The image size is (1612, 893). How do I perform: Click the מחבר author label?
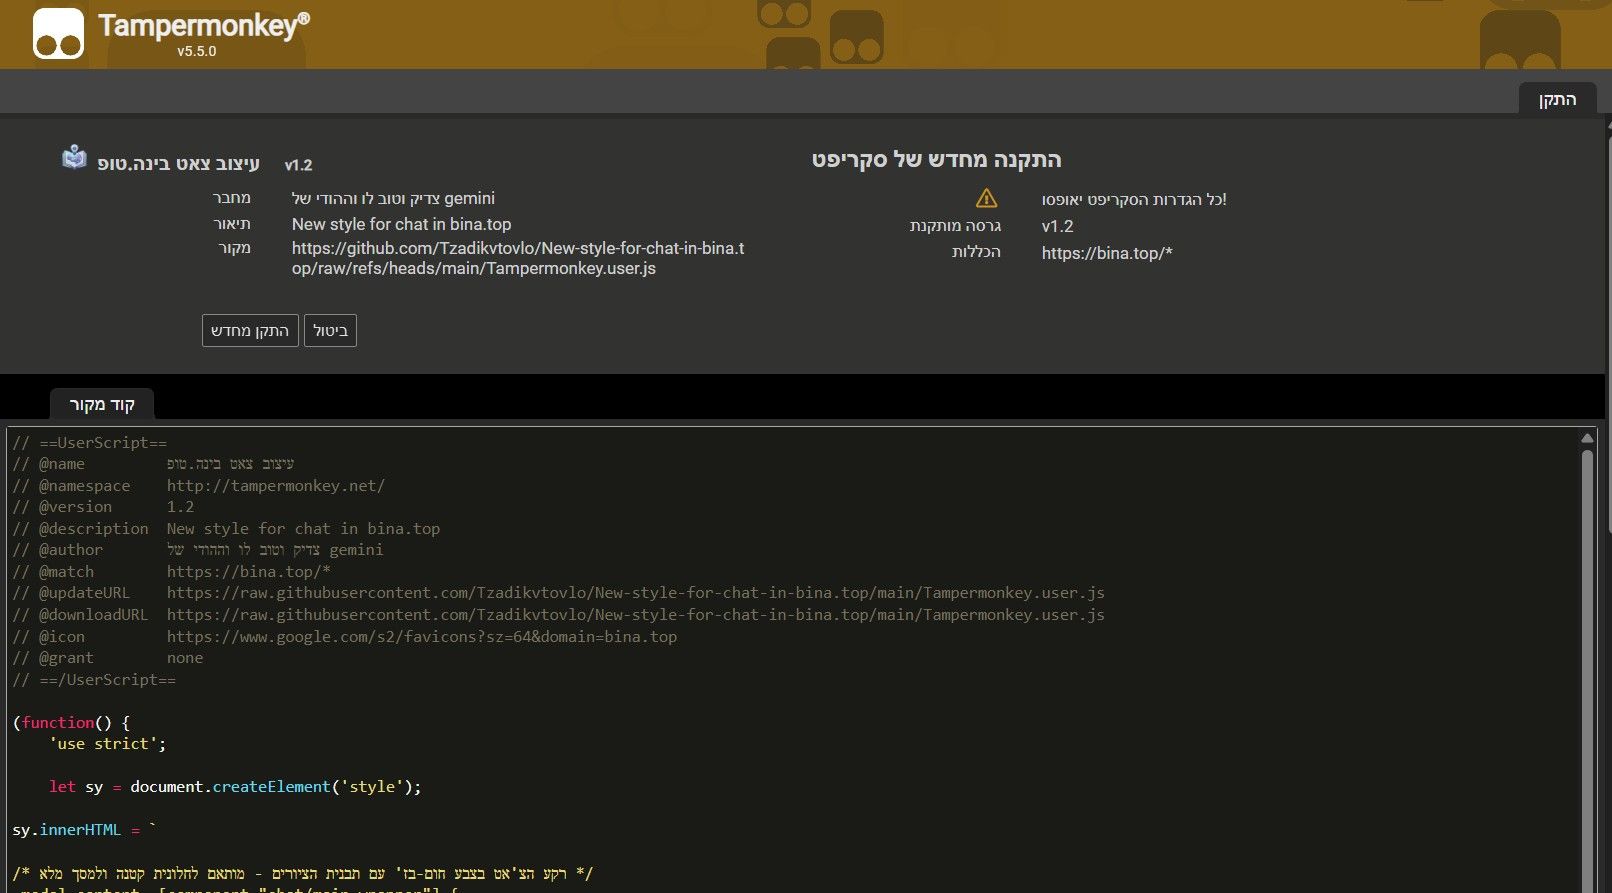[232, 198]
